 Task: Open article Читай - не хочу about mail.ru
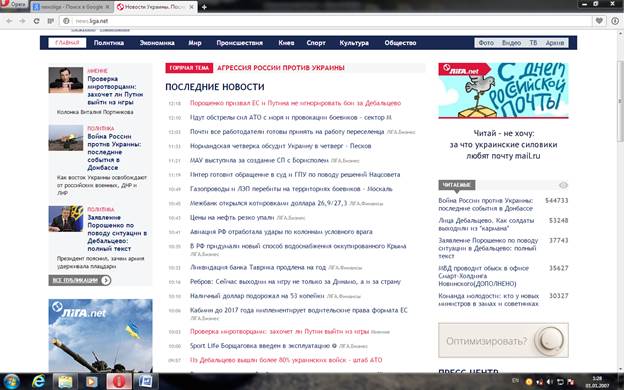[503, 144]
